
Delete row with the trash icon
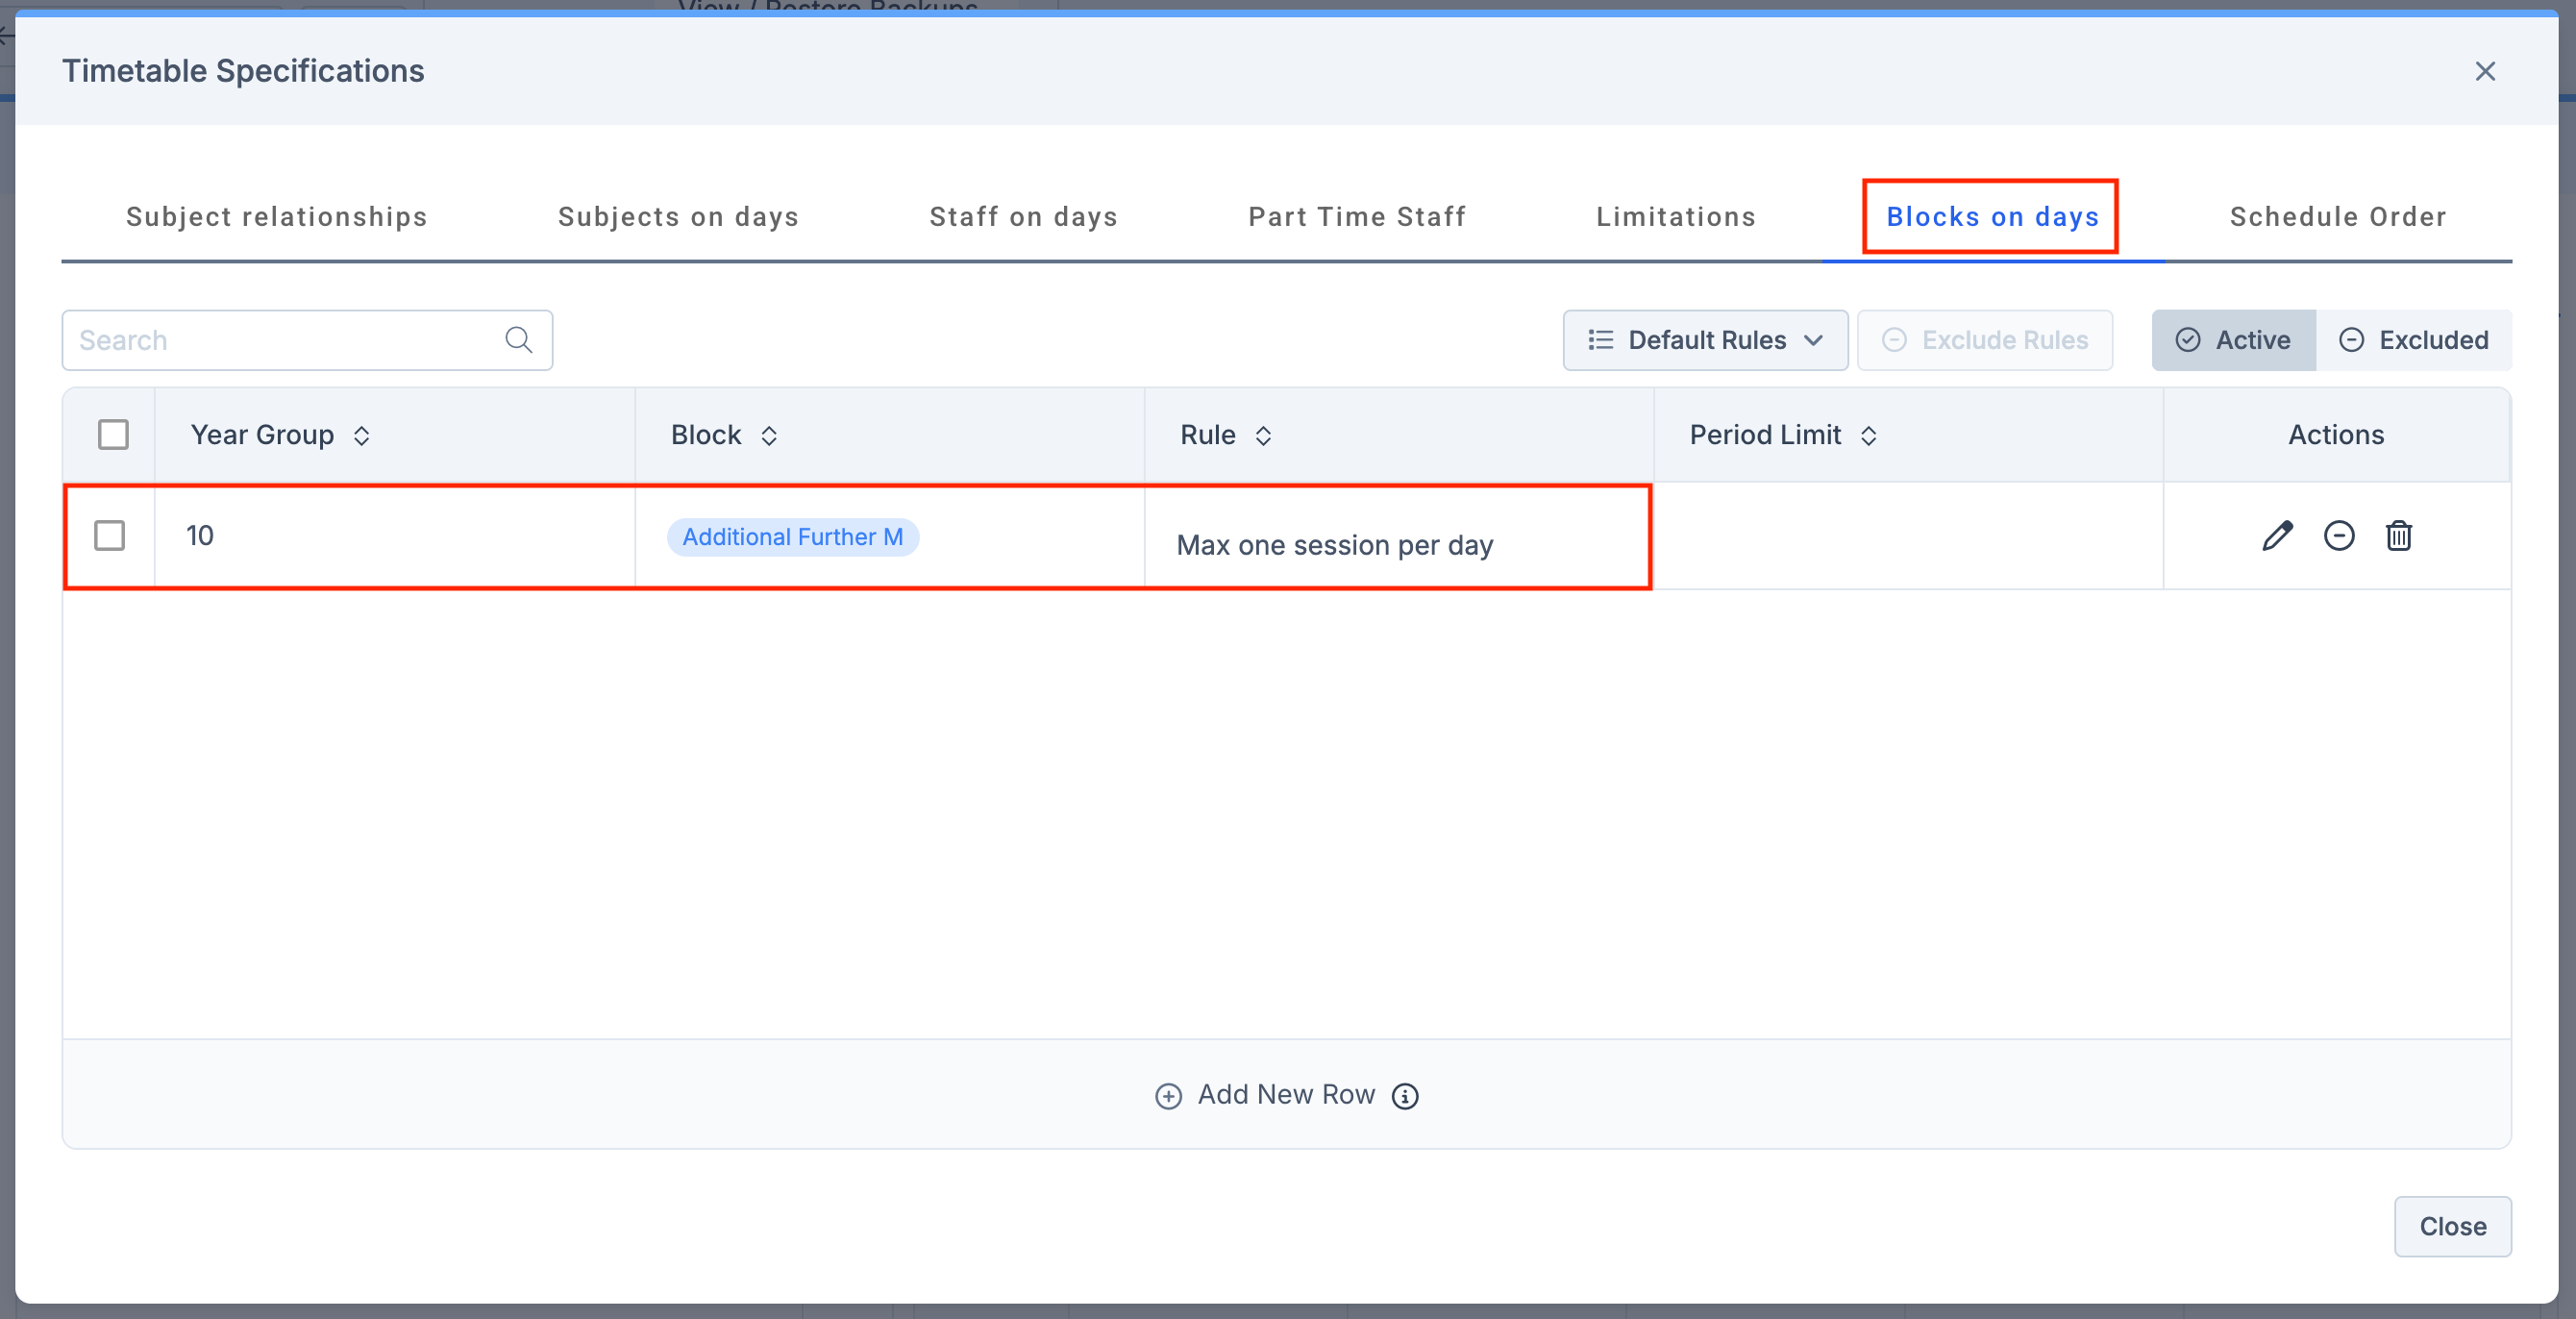click(x=2398, y=536)
